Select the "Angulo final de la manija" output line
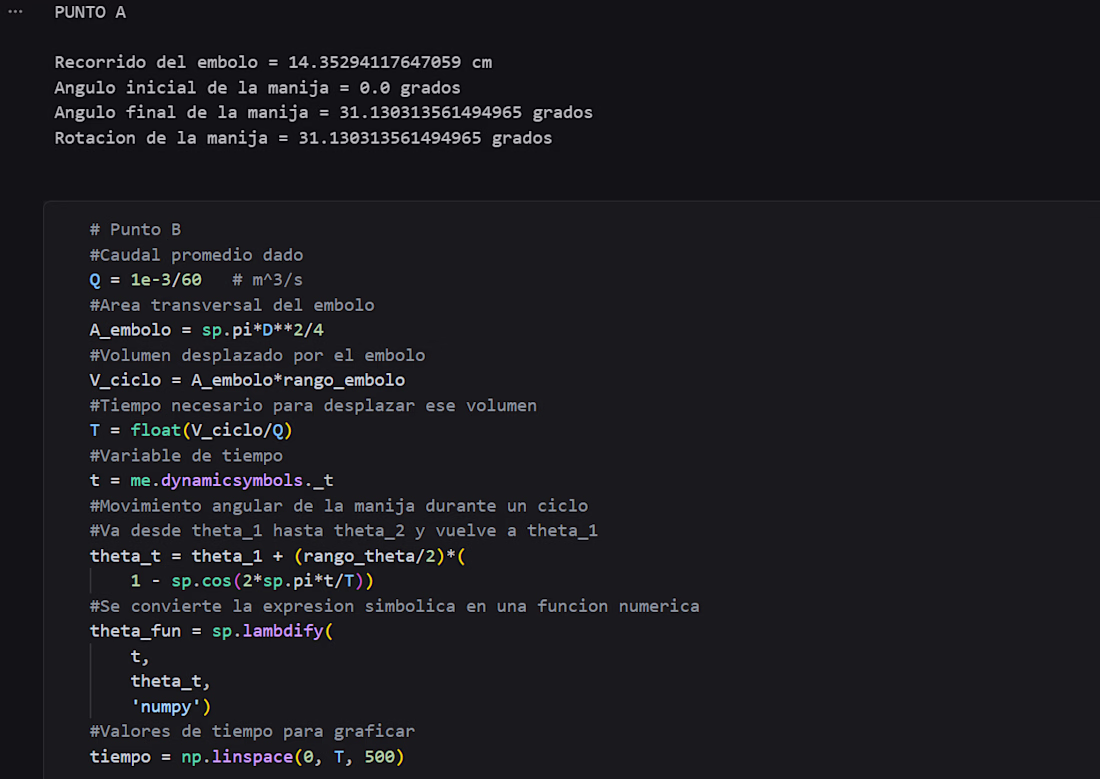1100x779 pixels. tap(323, 112)
